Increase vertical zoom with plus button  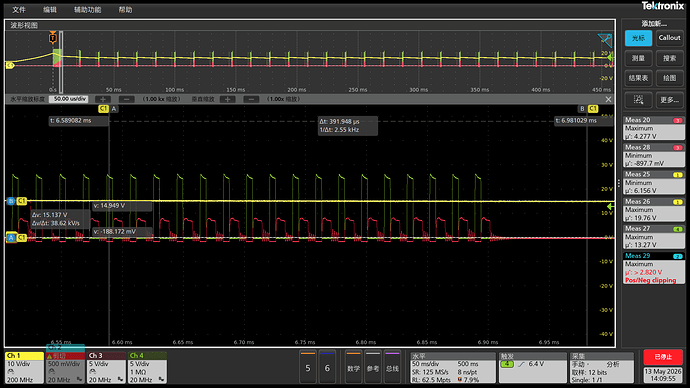coord(228,99)
